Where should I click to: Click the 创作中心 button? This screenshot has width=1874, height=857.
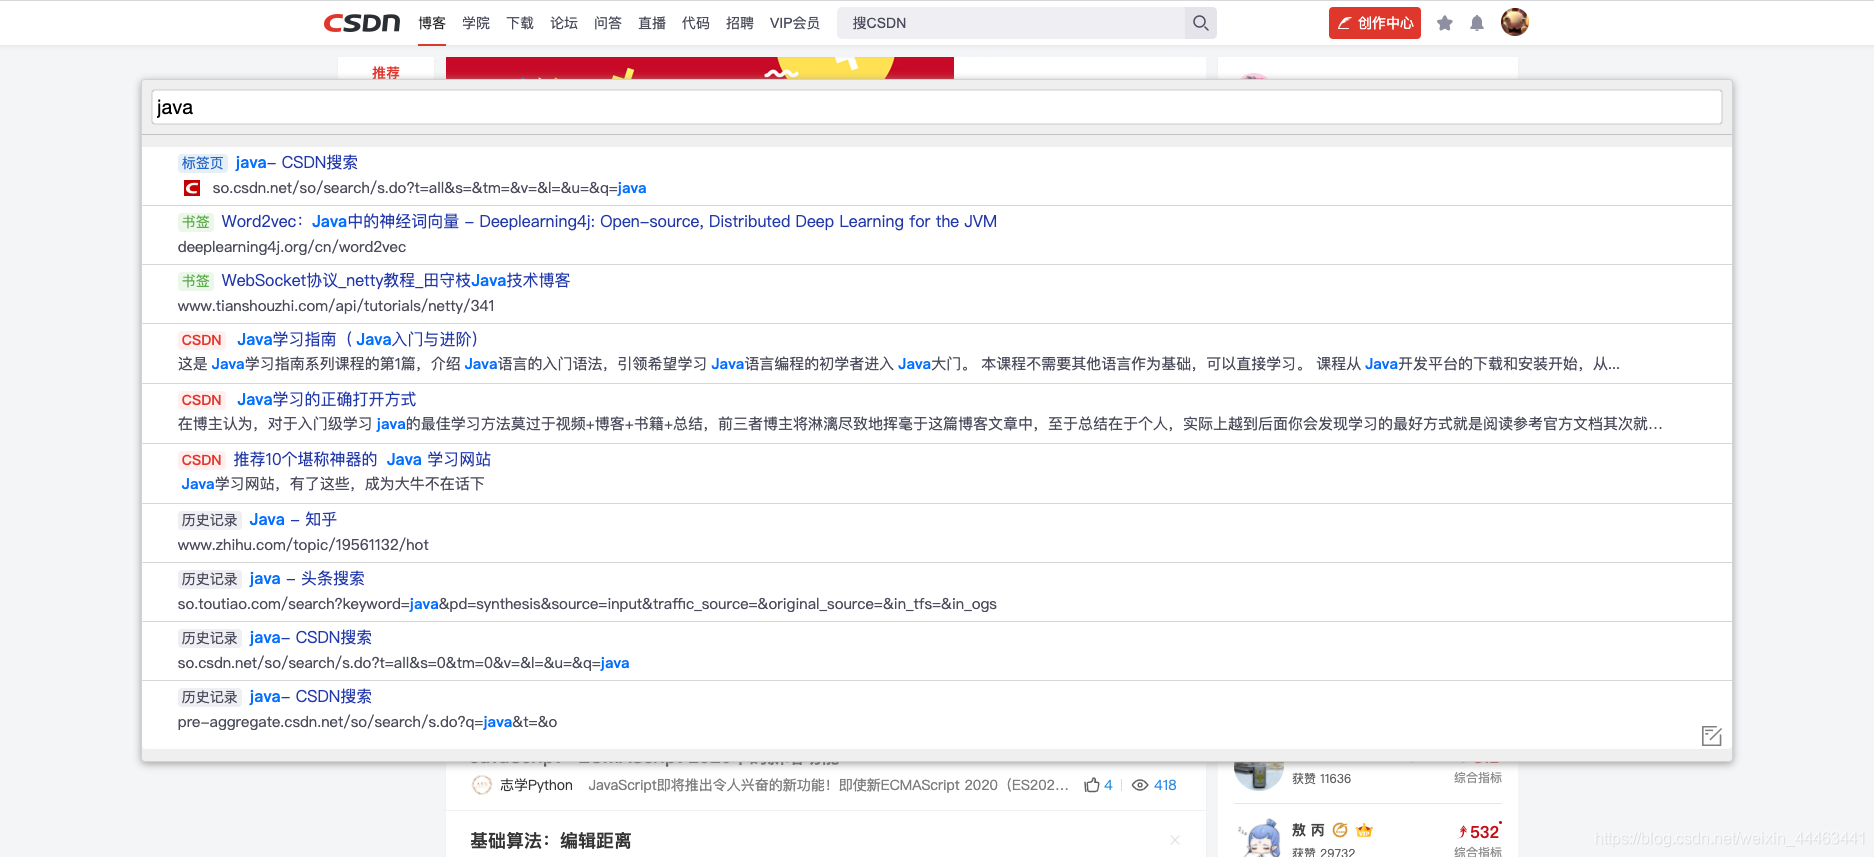(x=1375, y=23)
